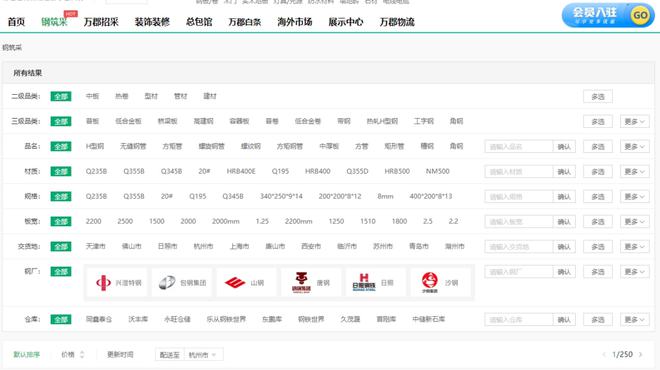
Task: Select 全部 in the 仓库 row
Action: point(61,319)
